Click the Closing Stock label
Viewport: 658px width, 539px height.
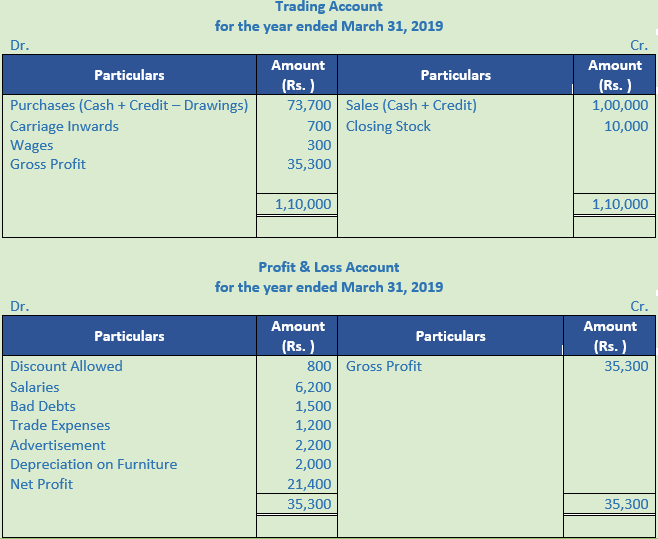click(x=388, y=126)
